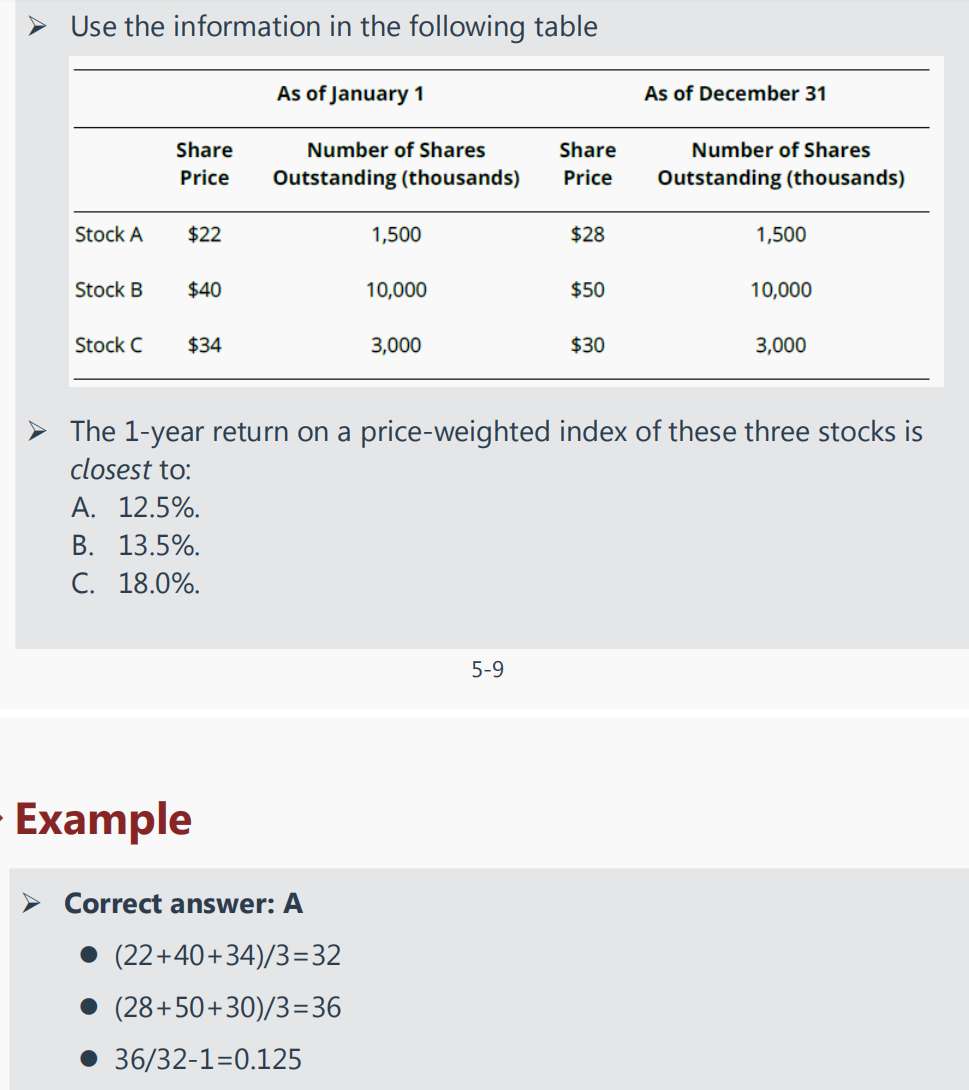969x1090 pixels.
Task: Click Stock B's $50 December share price
Action: (x=587, y=290)
